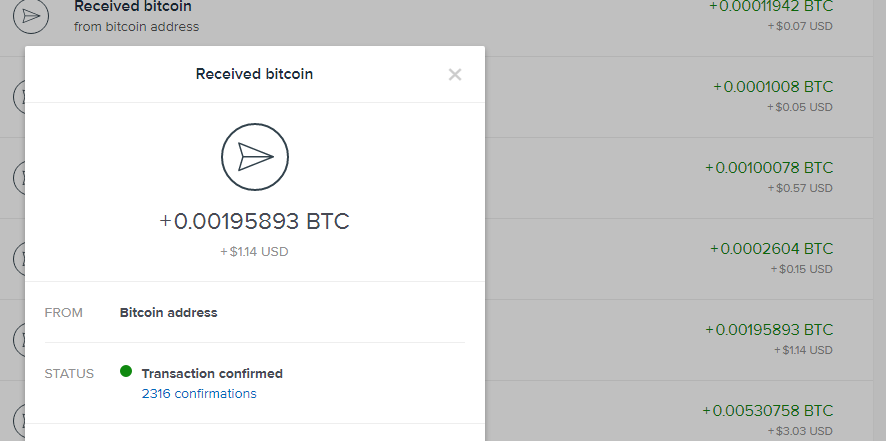Click the "from bitcoin address" subtitle
The width and height of the screenshot is (886, 441).
136,27
